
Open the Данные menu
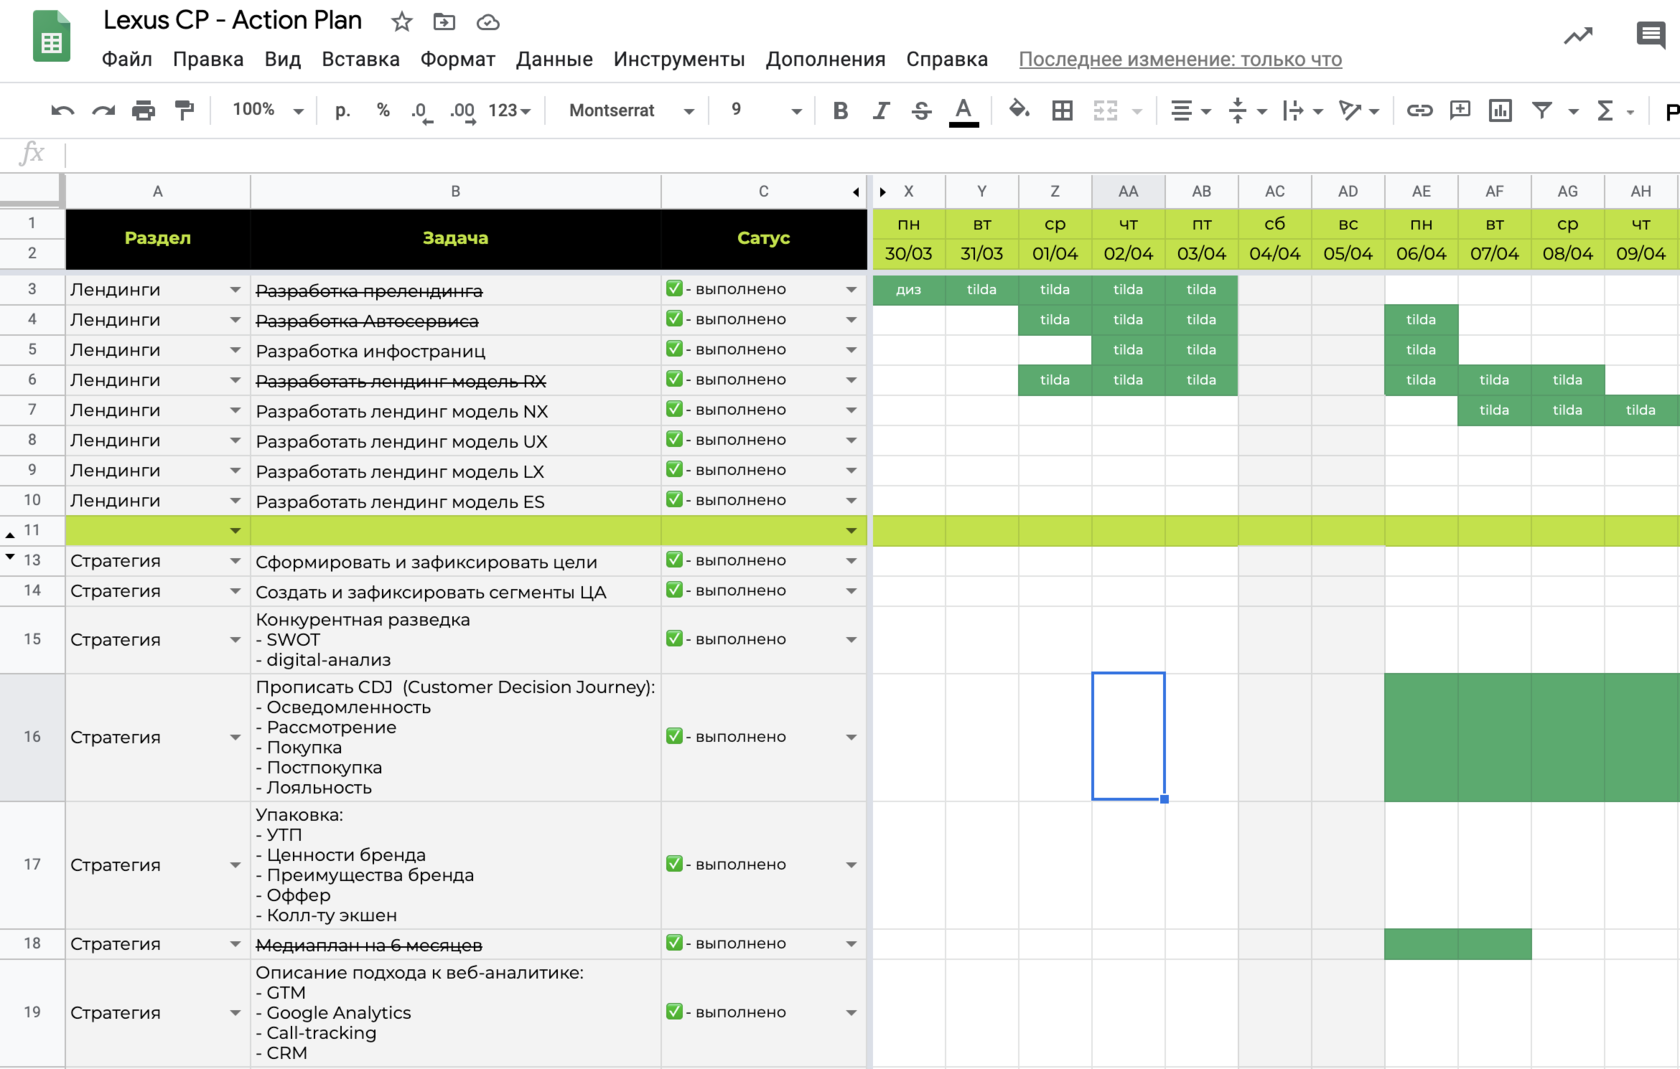(x=554, y=59)
